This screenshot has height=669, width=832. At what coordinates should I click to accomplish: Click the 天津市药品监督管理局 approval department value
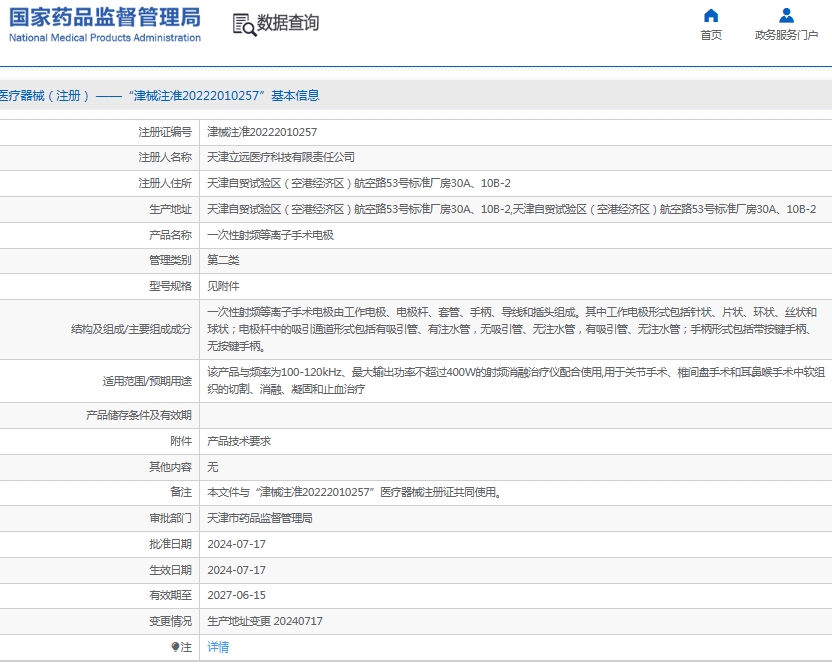click(260, 518)
